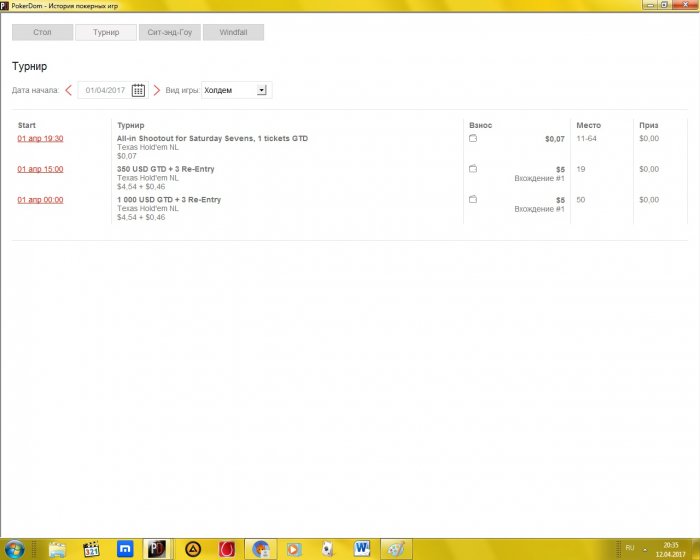Select 1 000 USD GTD + 3 Re-Entry title
Viewport: 700px width, 560px height.
click(x=169, y=200)
